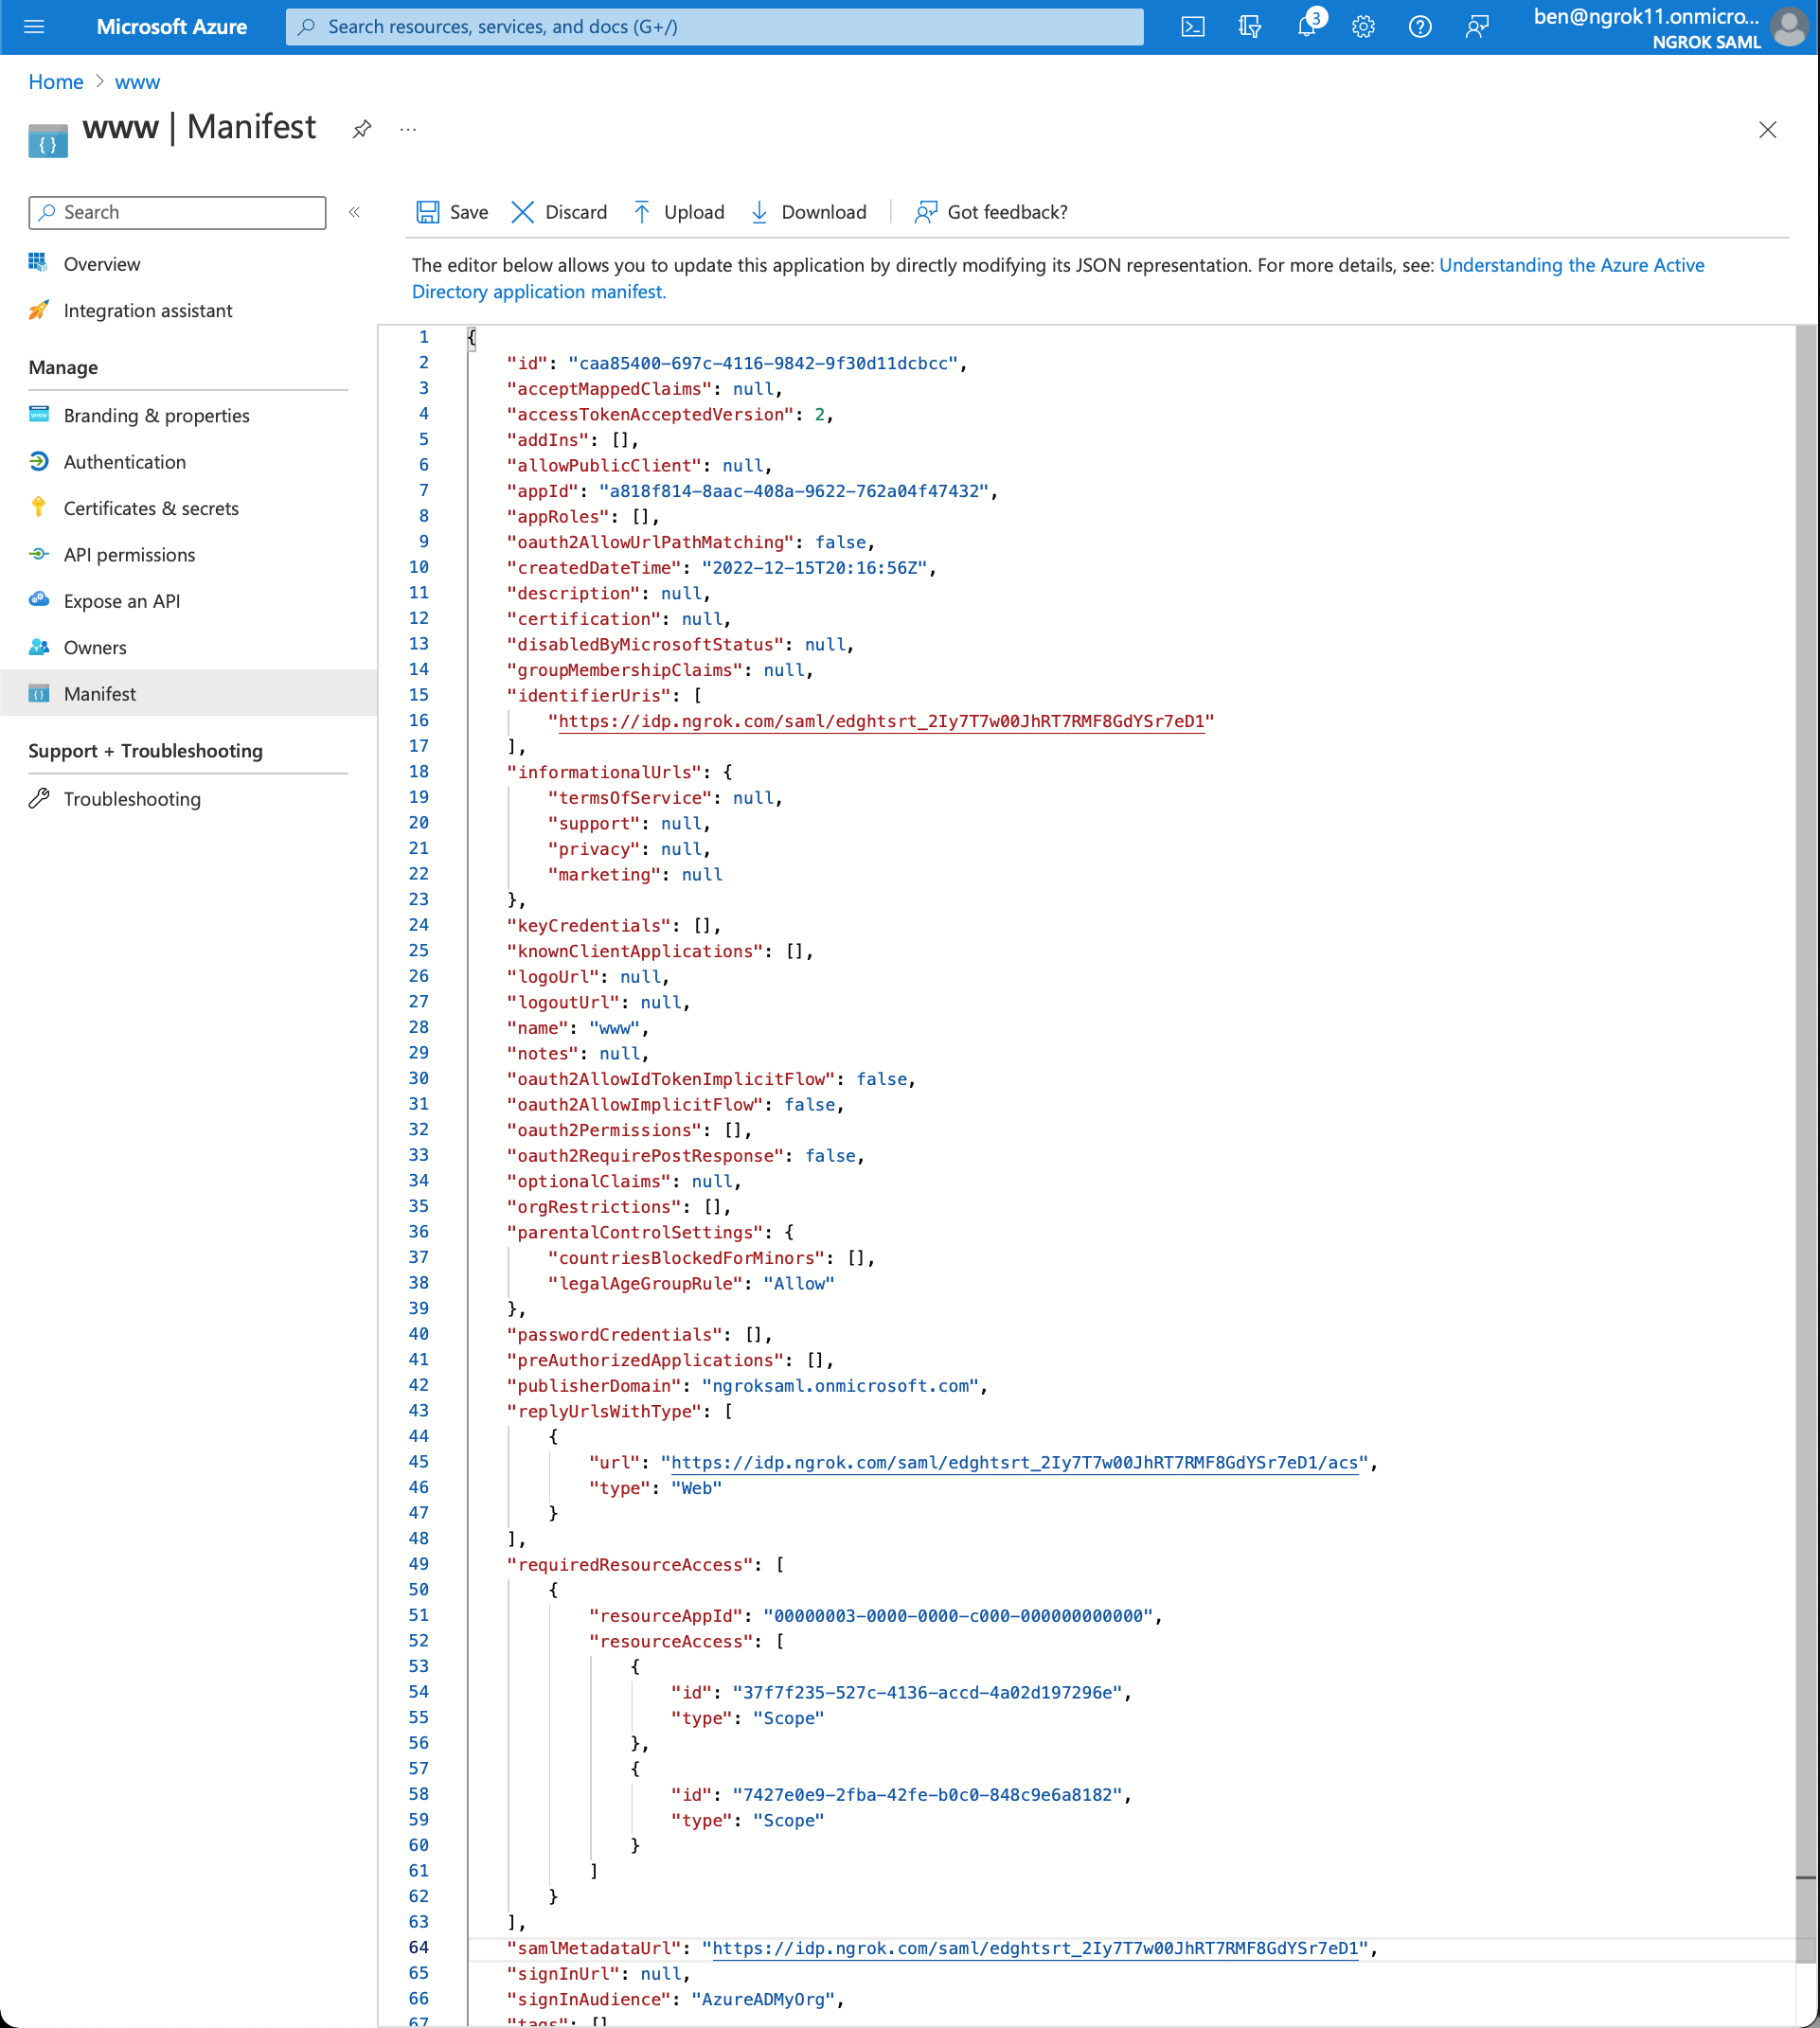
Task: Click the editor vertical scrollbar
Action: pyautogui.click(x=1805, y=1100)
